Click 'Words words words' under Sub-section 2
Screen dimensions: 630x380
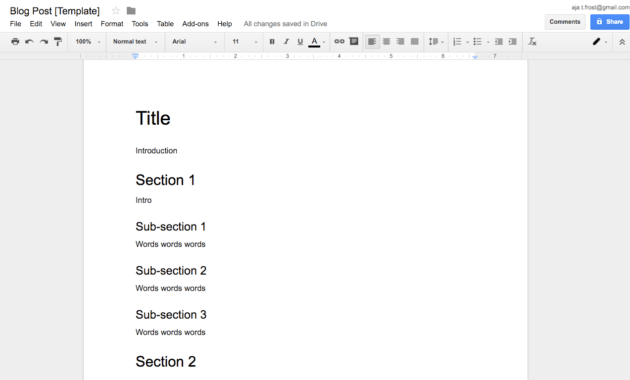[x=170, y=288]
